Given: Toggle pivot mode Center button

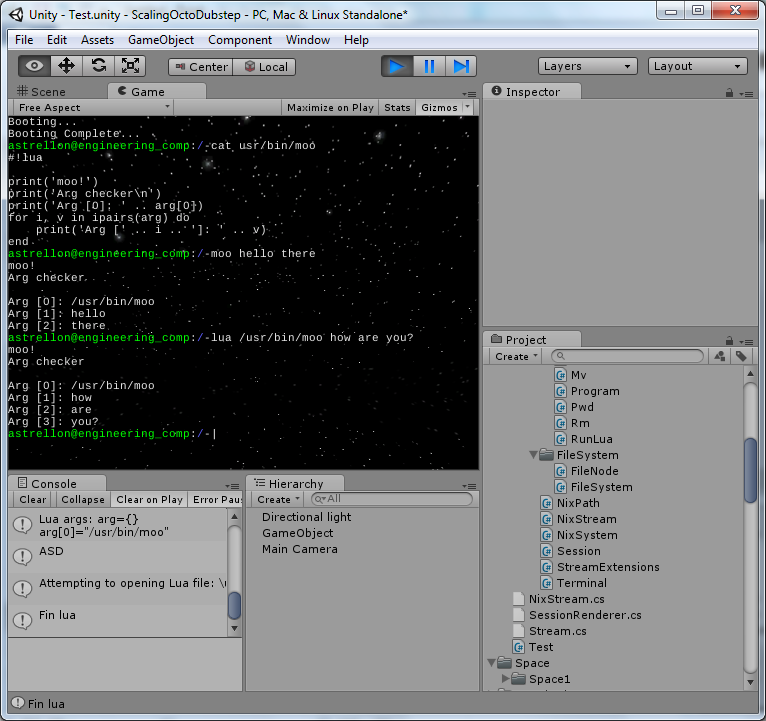Looking at the screenshot, I should tap(201, 67).
